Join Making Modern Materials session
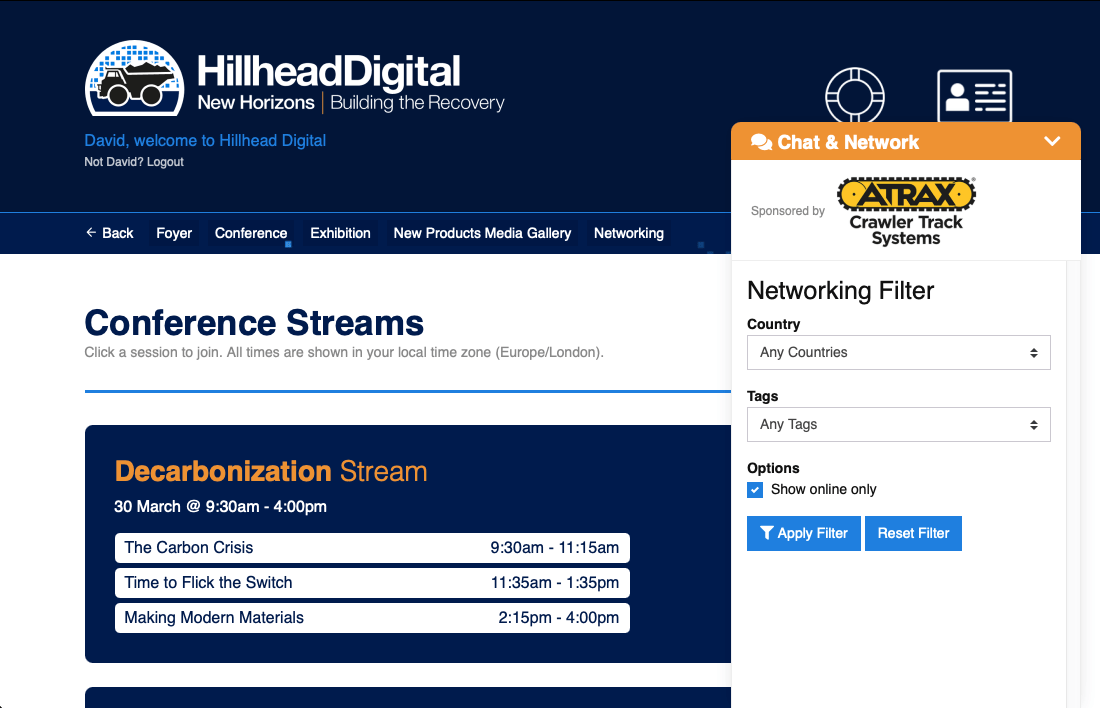 pos(373,618)
